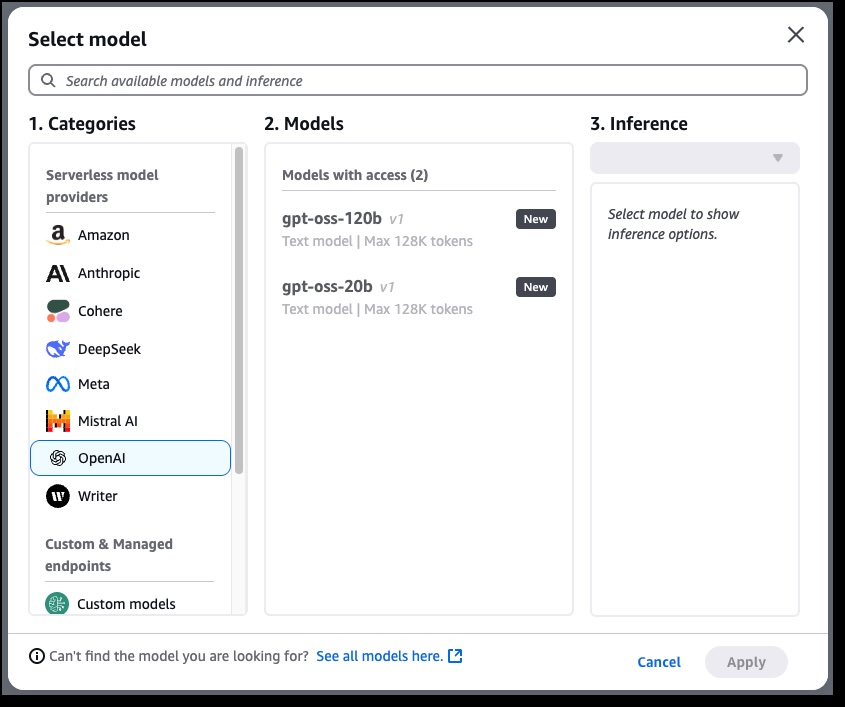This screenshot has height=707, width=845.
Task: Click the info icon beside Can't find
Action: tap(37, 657)
